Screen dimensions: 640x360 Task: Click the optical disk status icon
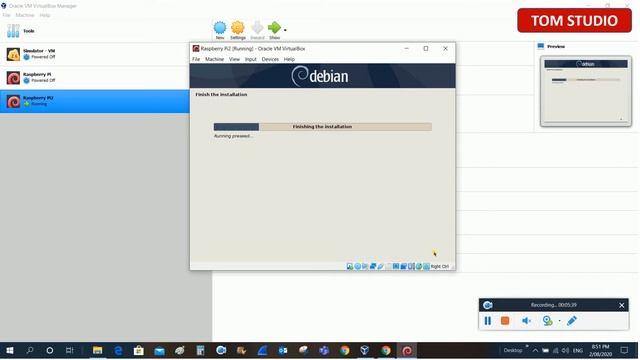(358, 267)
